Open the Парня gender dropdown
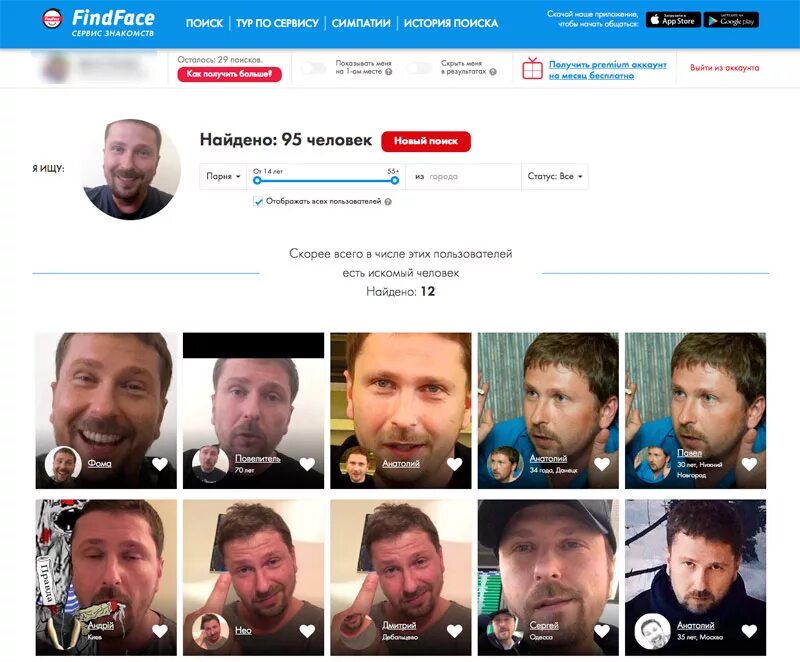The height and width of the screenshot is (662, 800). (x=223, y=176)
